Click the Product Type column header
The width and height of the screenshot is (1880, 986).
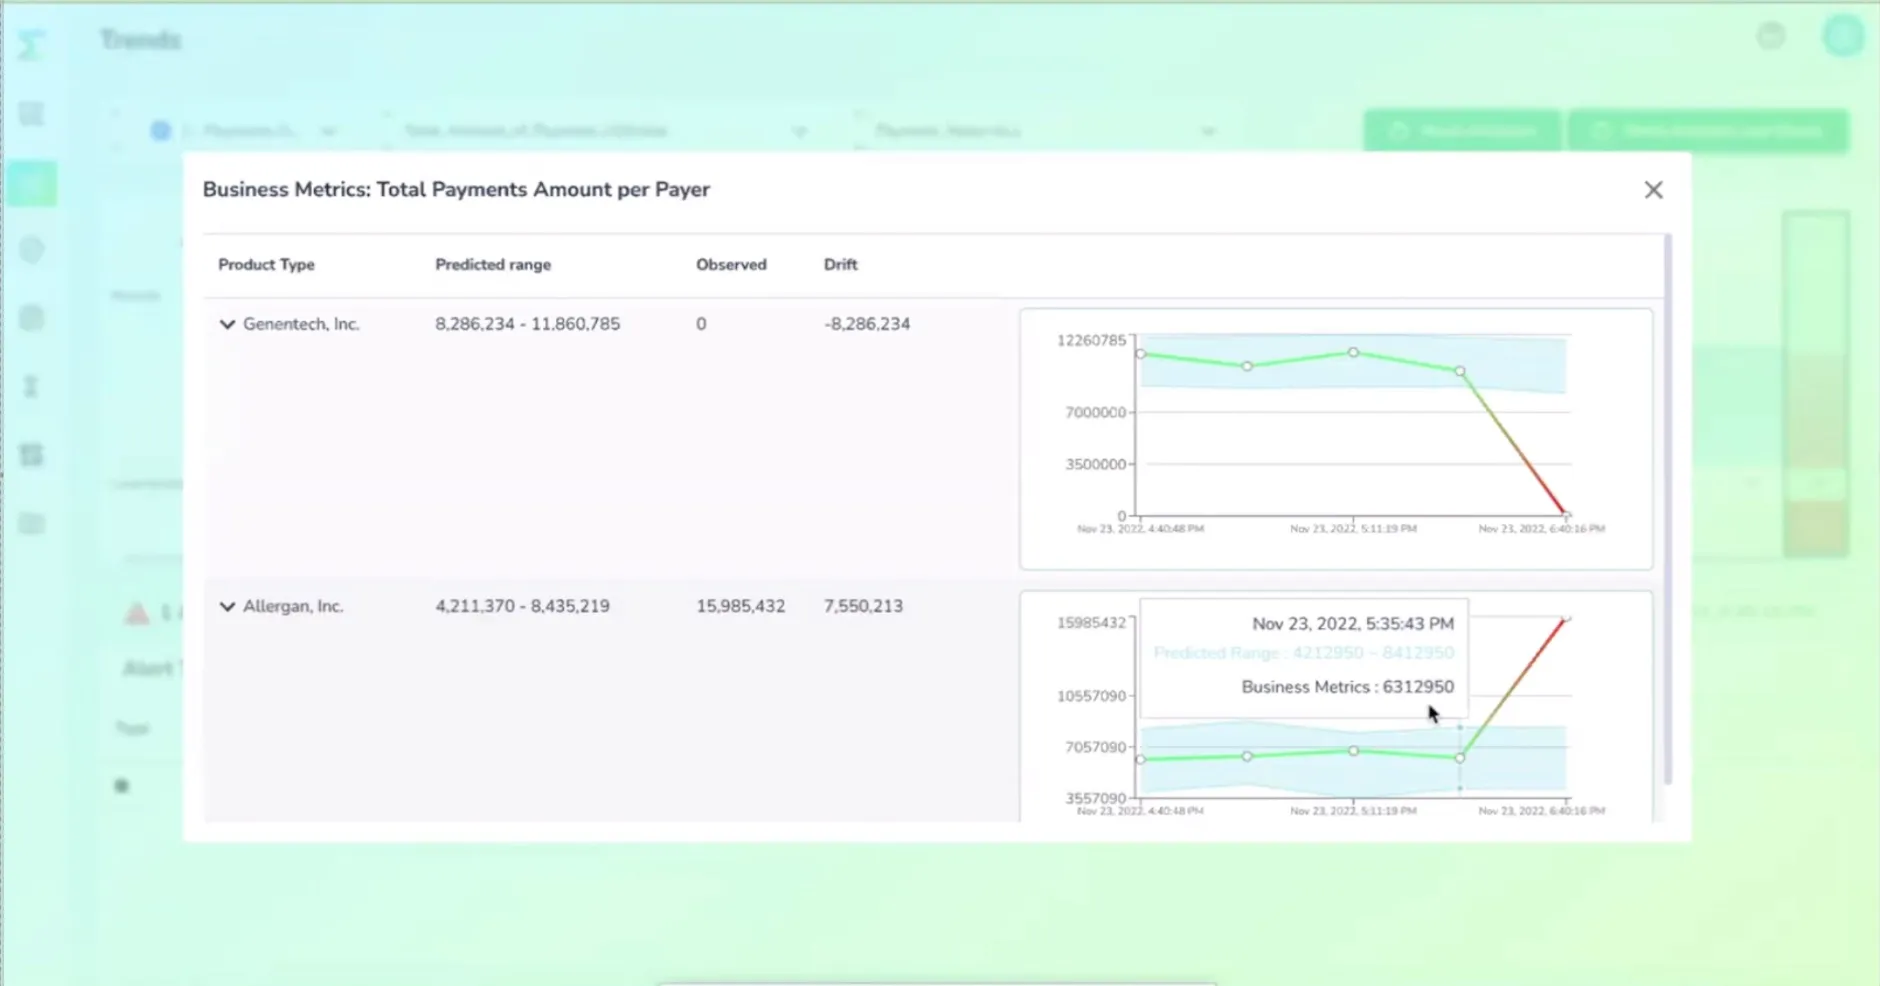pos(266,264)
